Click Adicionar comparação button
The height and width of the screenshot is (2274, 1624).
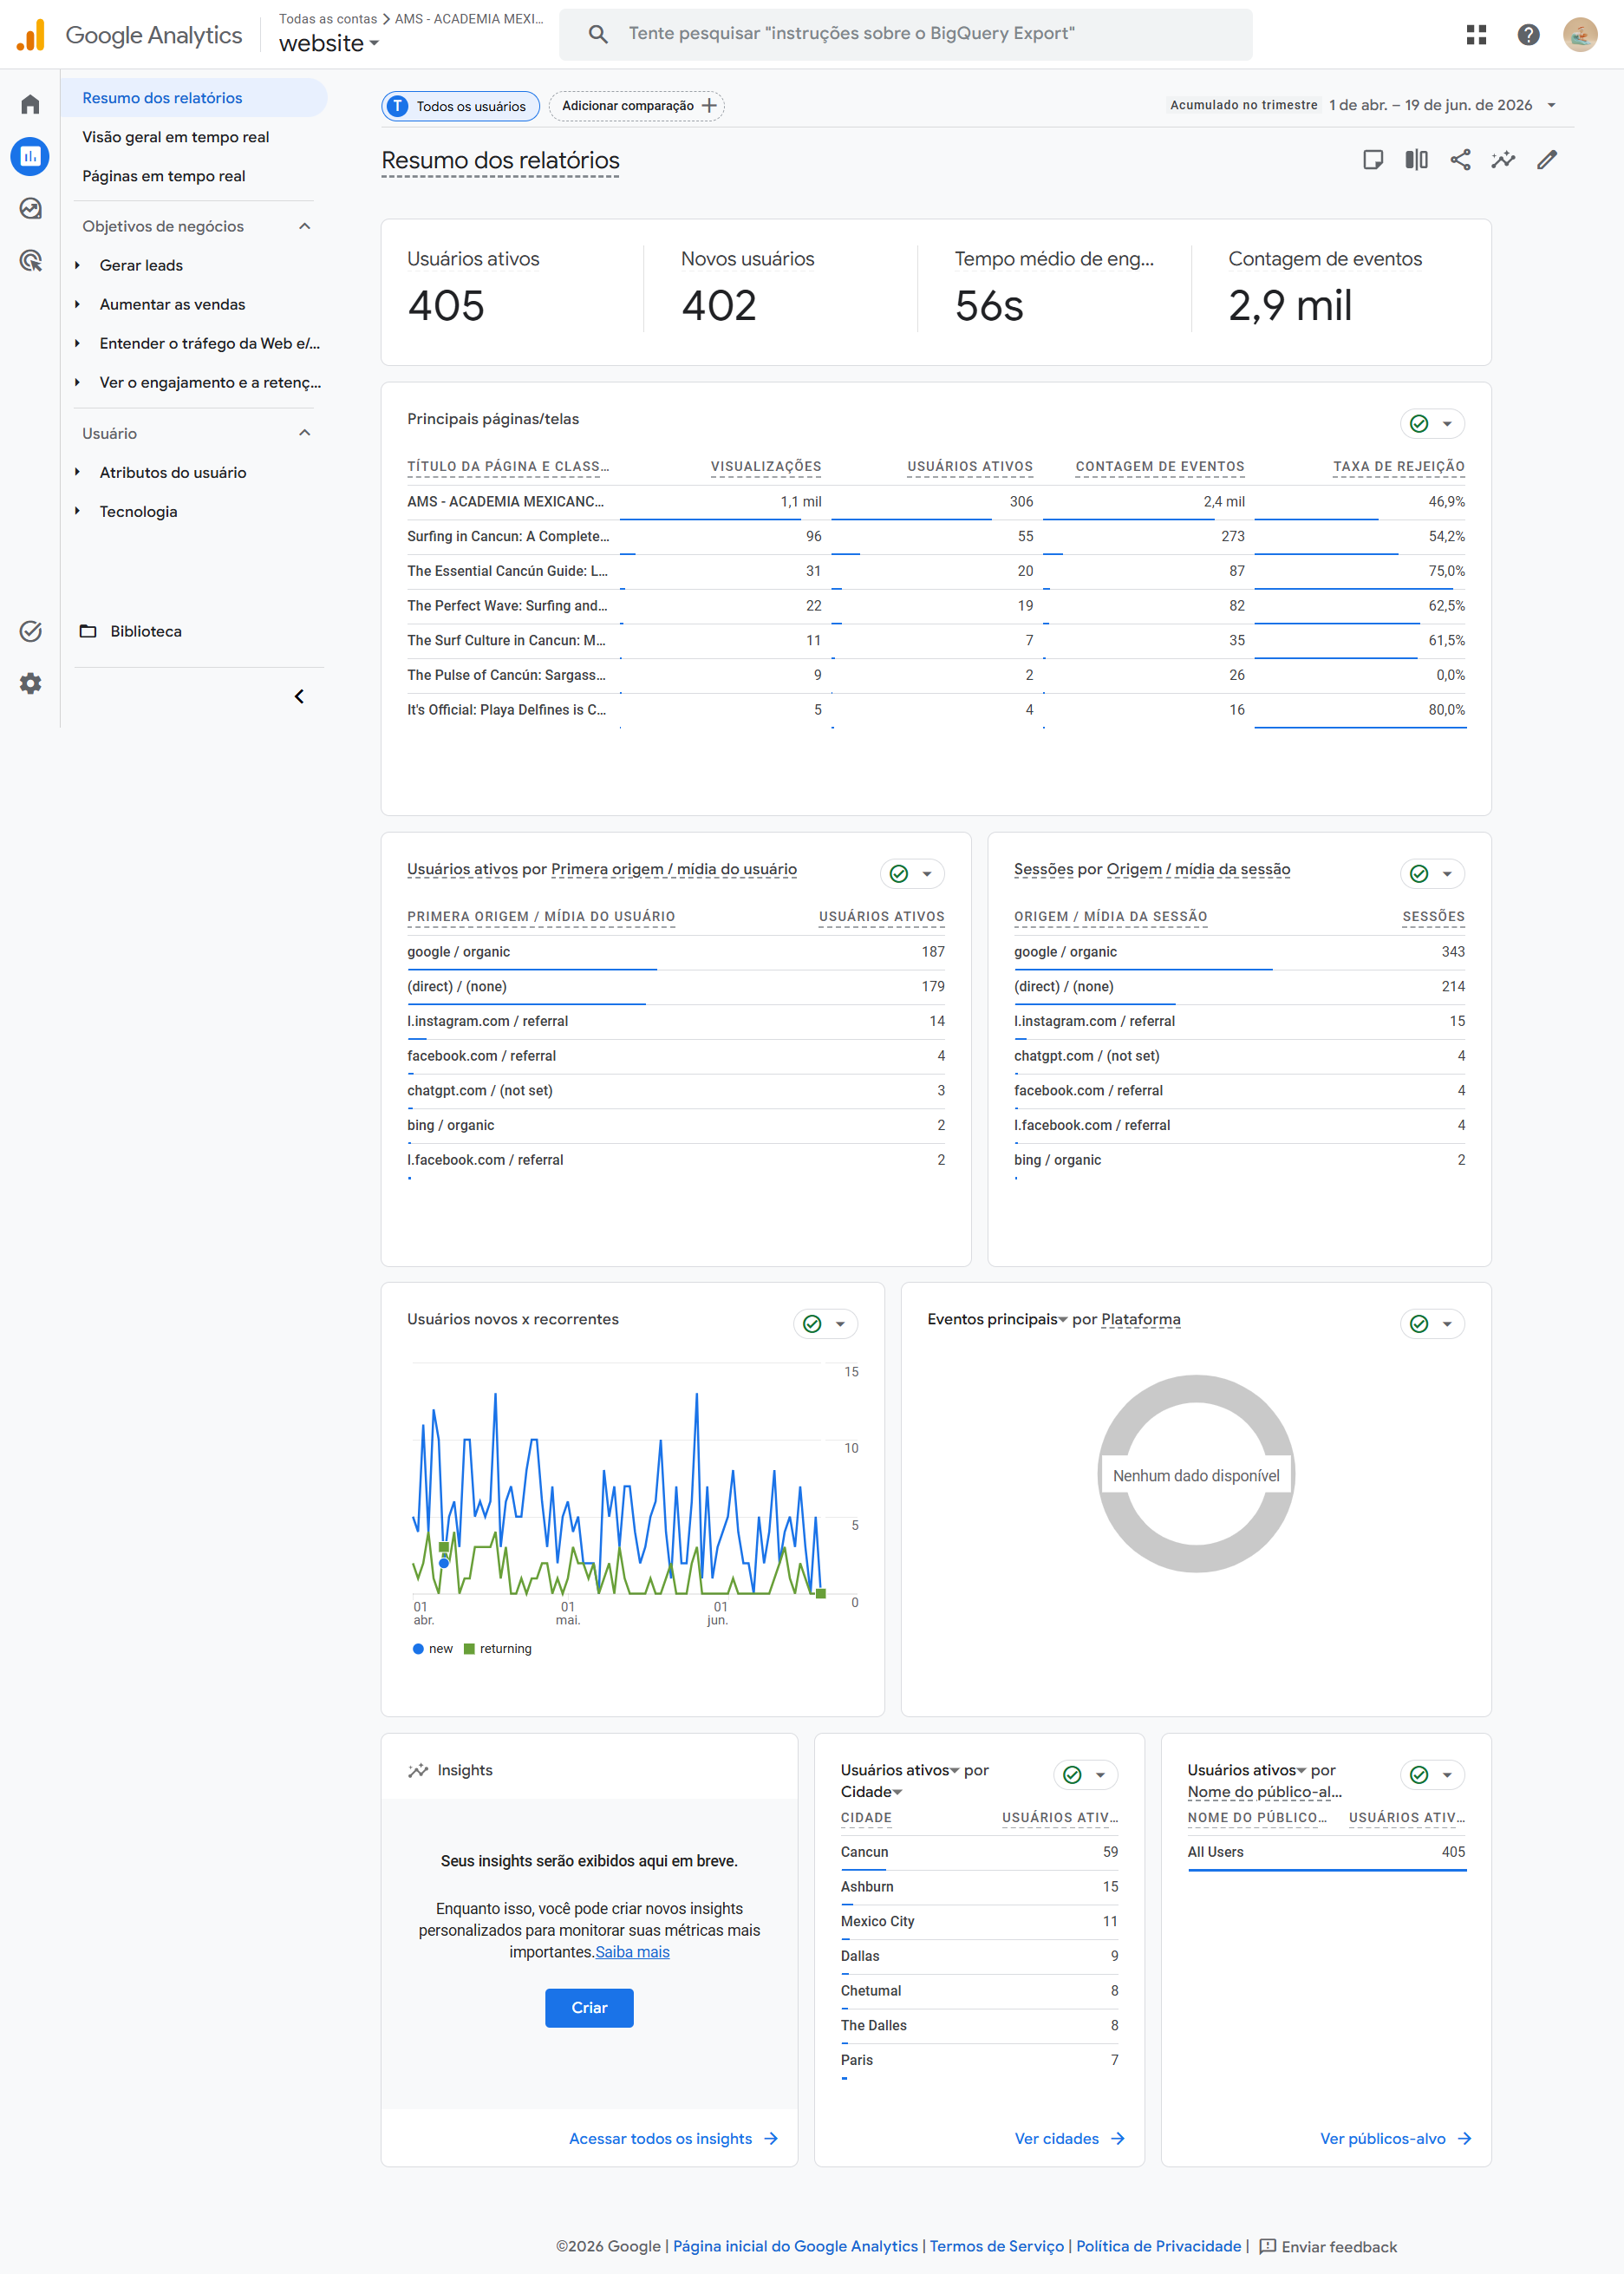coord(637,106)
